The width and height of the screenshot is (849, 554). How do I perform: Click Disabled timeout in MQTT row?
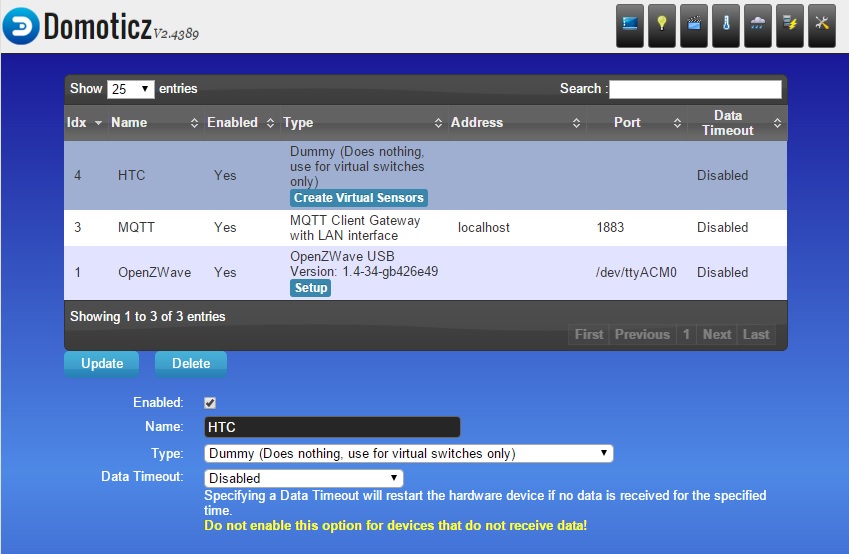click(722, 227)
